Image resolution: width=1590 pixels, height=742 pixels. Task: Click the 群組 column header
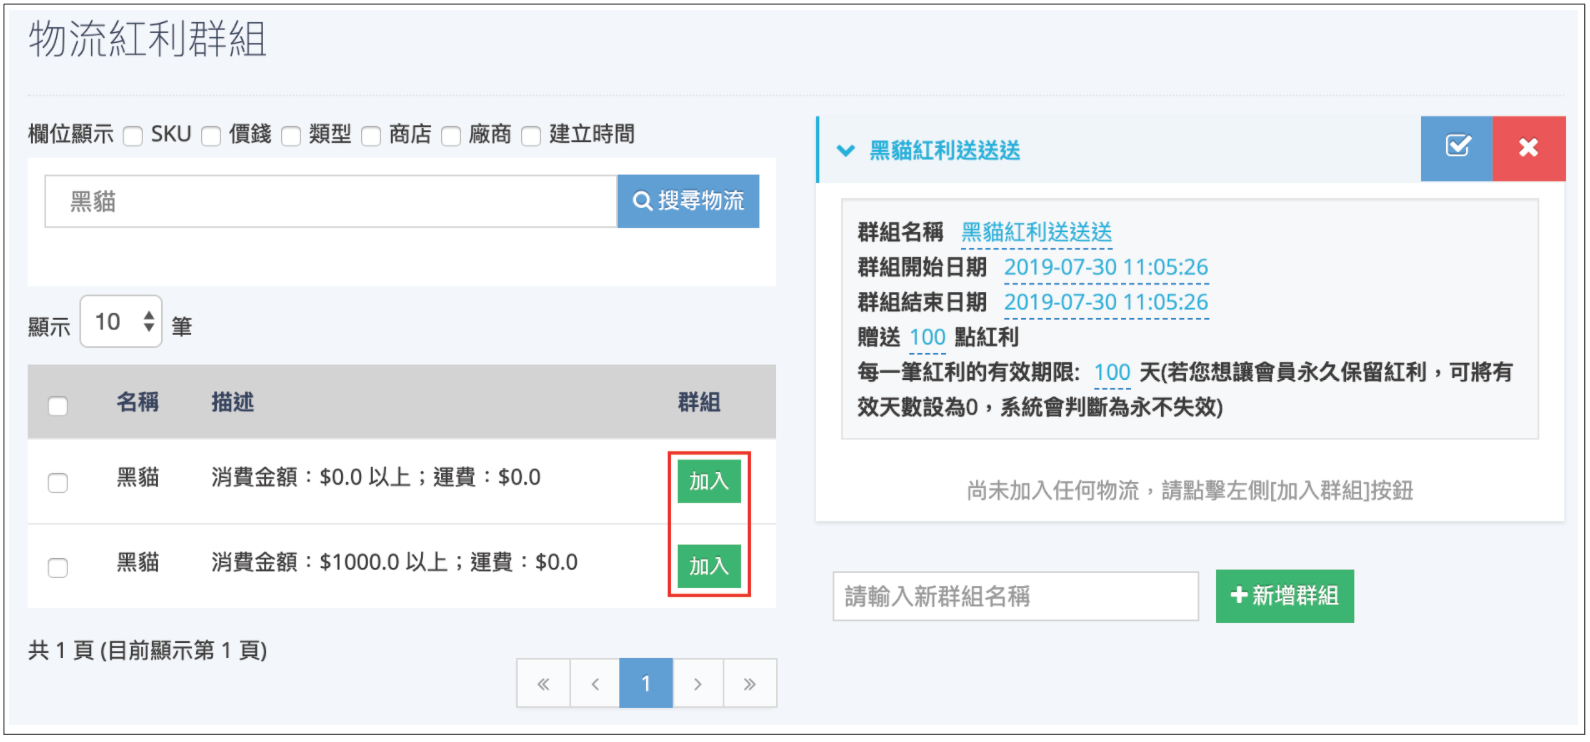click(x=699, y=402)
